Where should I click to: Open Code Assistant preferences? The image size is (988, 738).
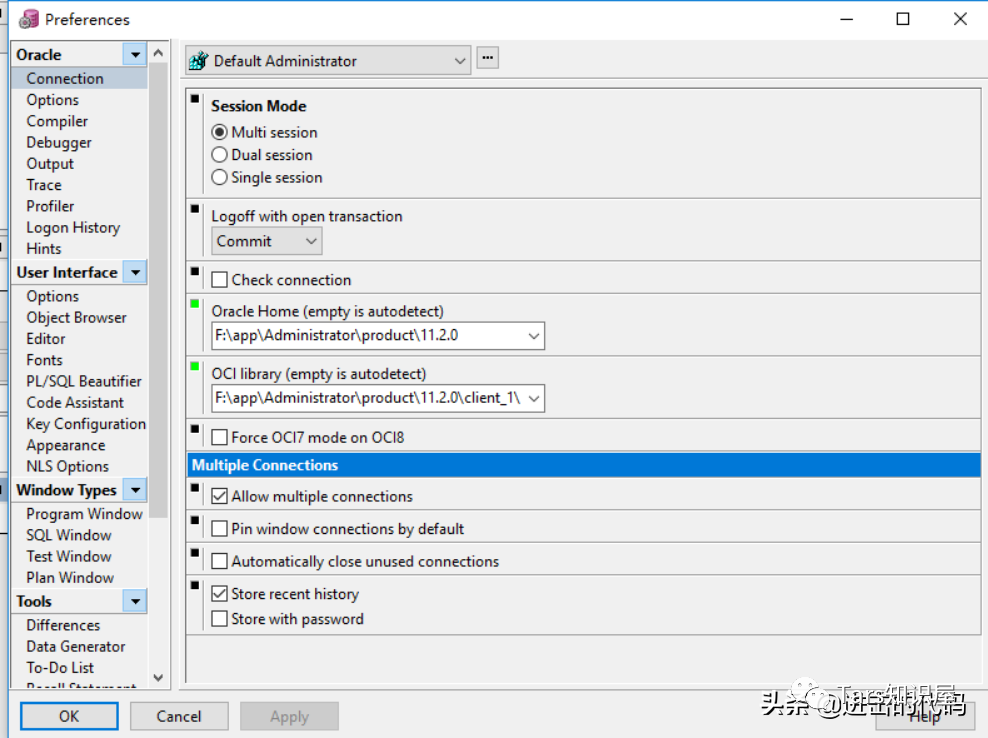[75, 403]
